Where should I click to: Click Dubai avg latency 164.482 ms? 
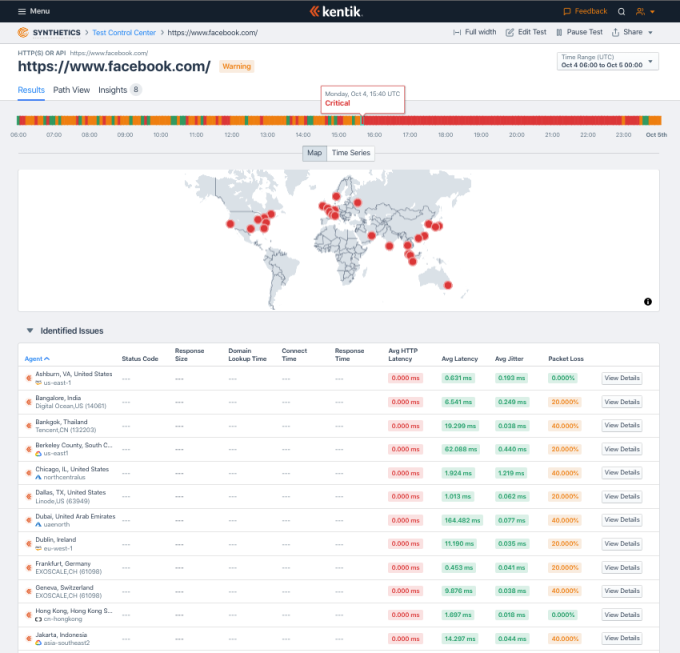(x=462, y=520)
